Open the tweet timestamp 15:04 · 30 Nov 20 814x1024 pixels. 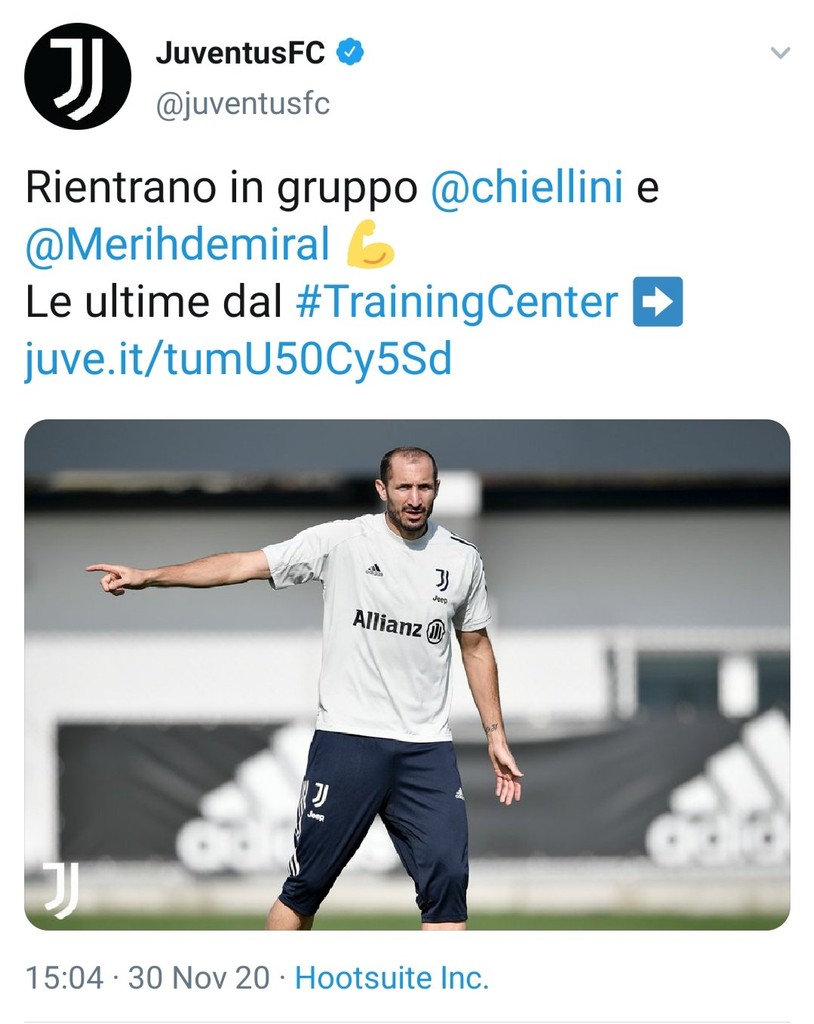pyautogui.click(x=147, y=978)
